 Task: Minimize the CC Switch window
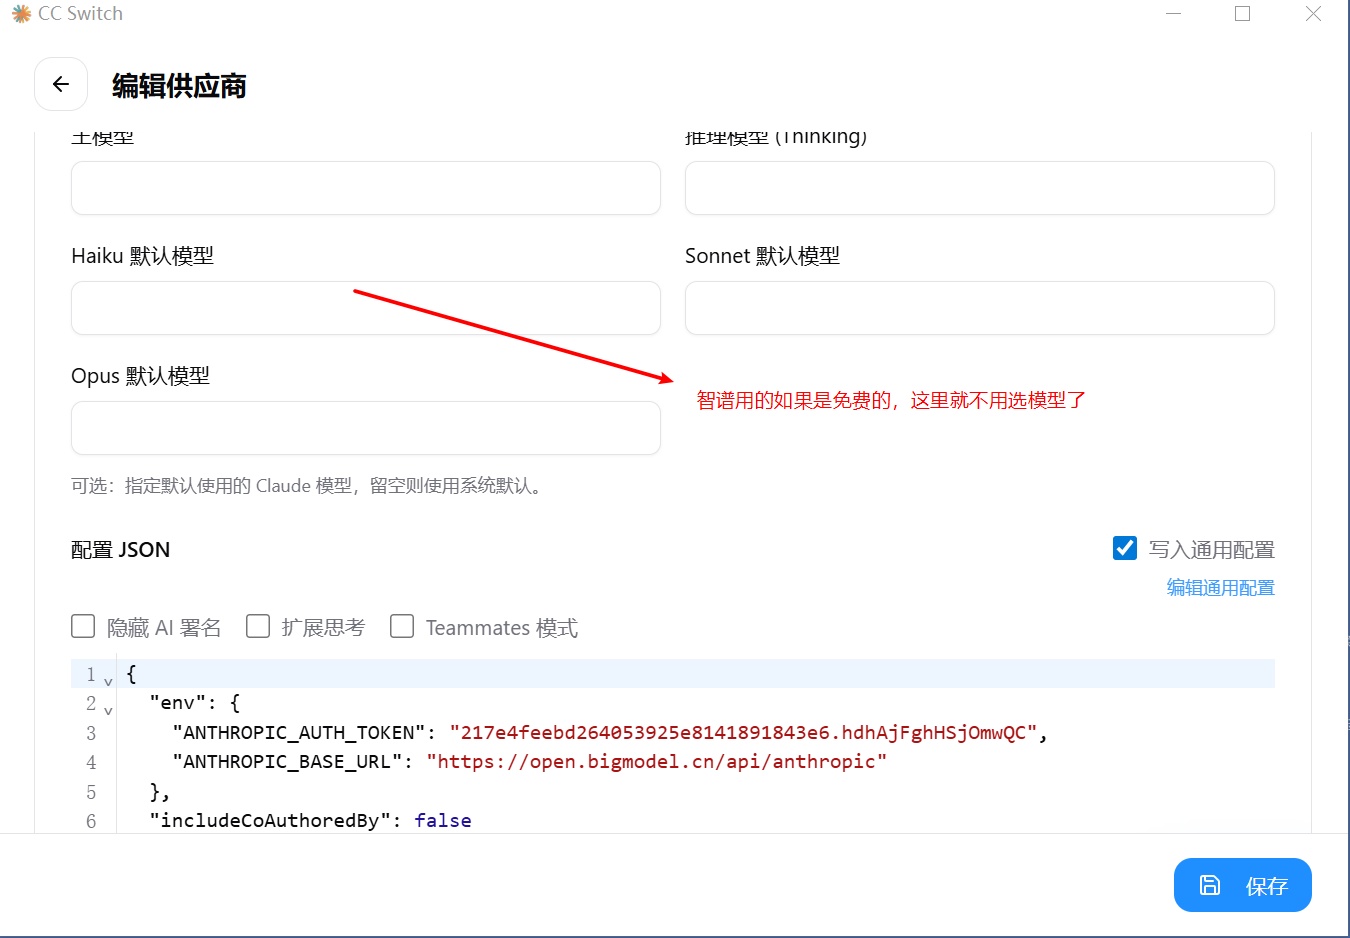pos(1174,14)
